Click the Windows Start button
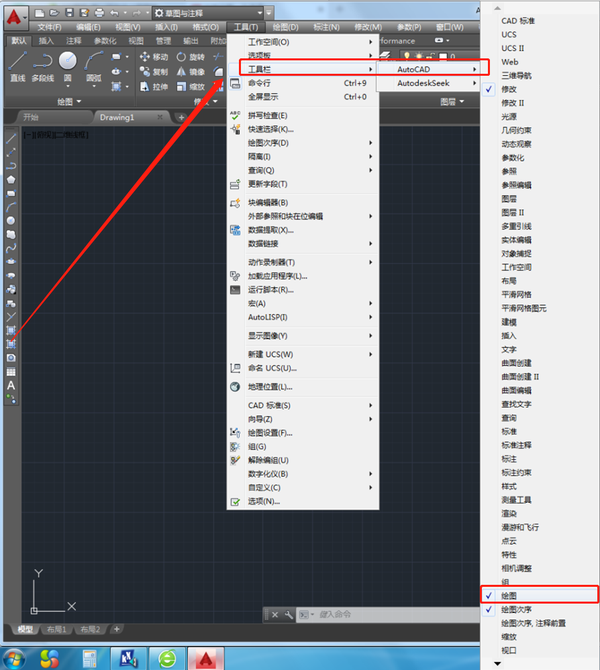Viewport: 600px width, 670px height. click(20, 656)
